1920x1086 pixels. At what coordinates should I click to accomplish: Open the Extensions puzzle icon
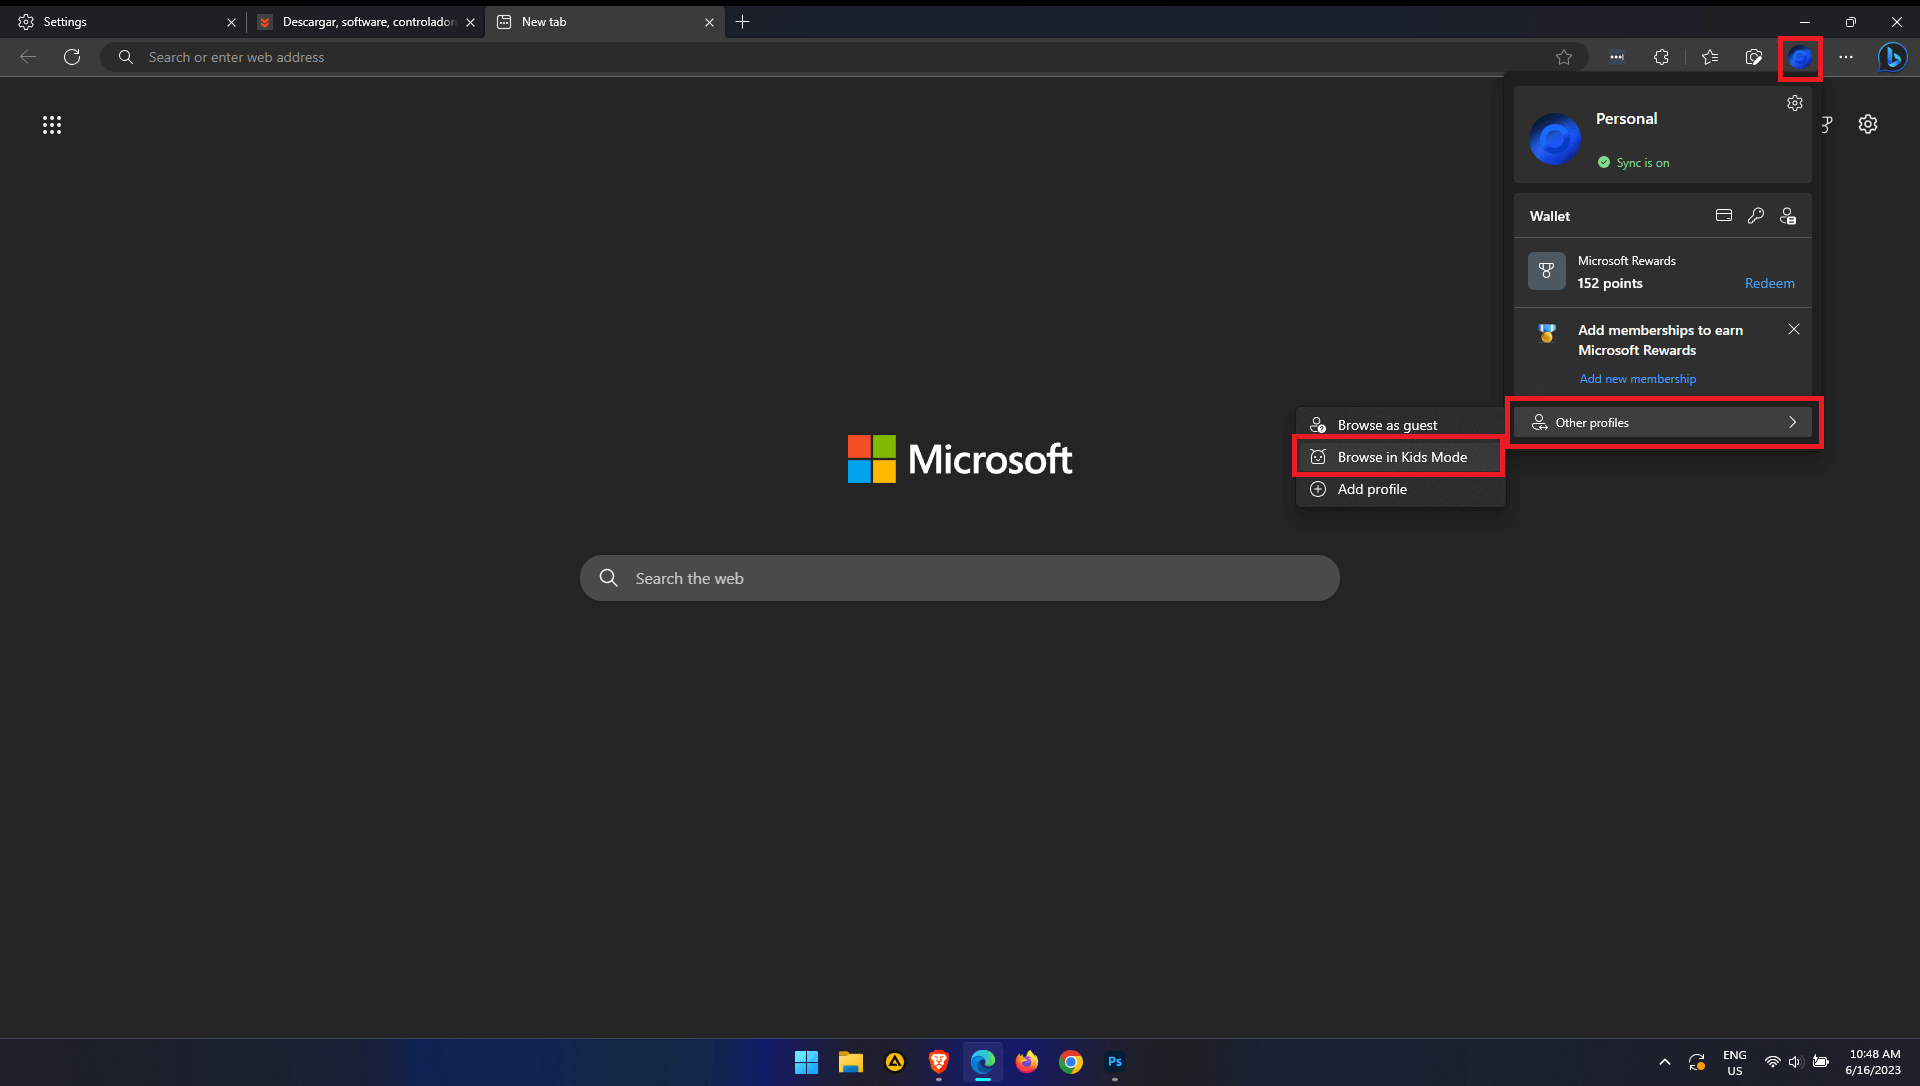[1661, 57]
